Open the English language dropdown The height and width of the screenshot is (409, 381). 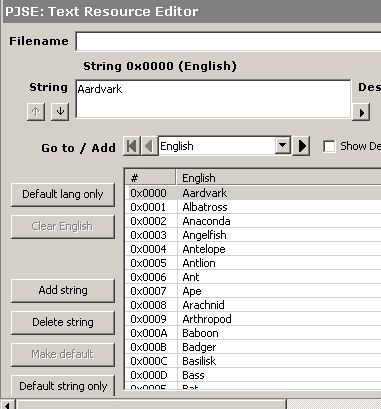pyautogui.click(x=283, y=146)
